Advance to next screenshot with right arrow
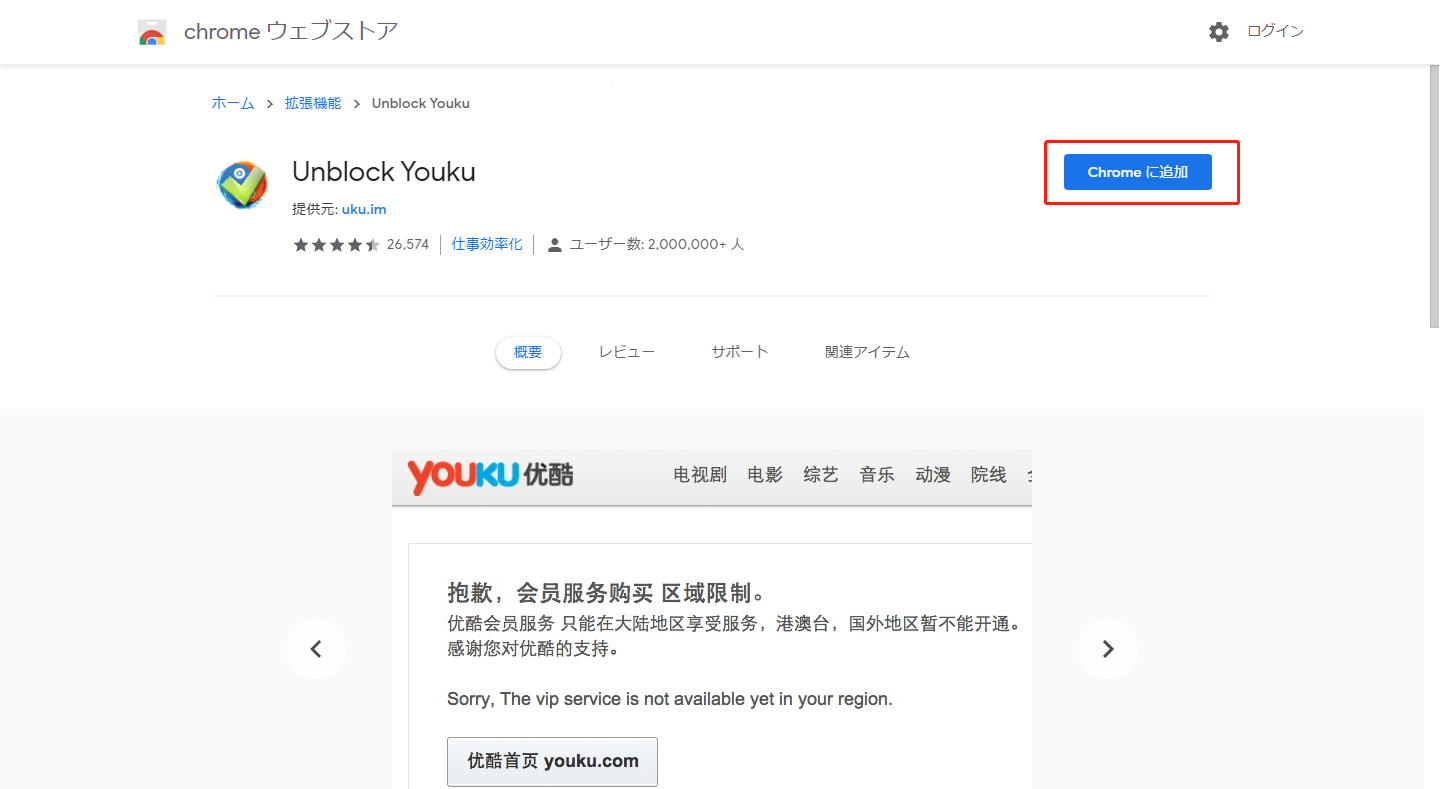Screen dimensions: 1440x789 tap(1107, 649)
